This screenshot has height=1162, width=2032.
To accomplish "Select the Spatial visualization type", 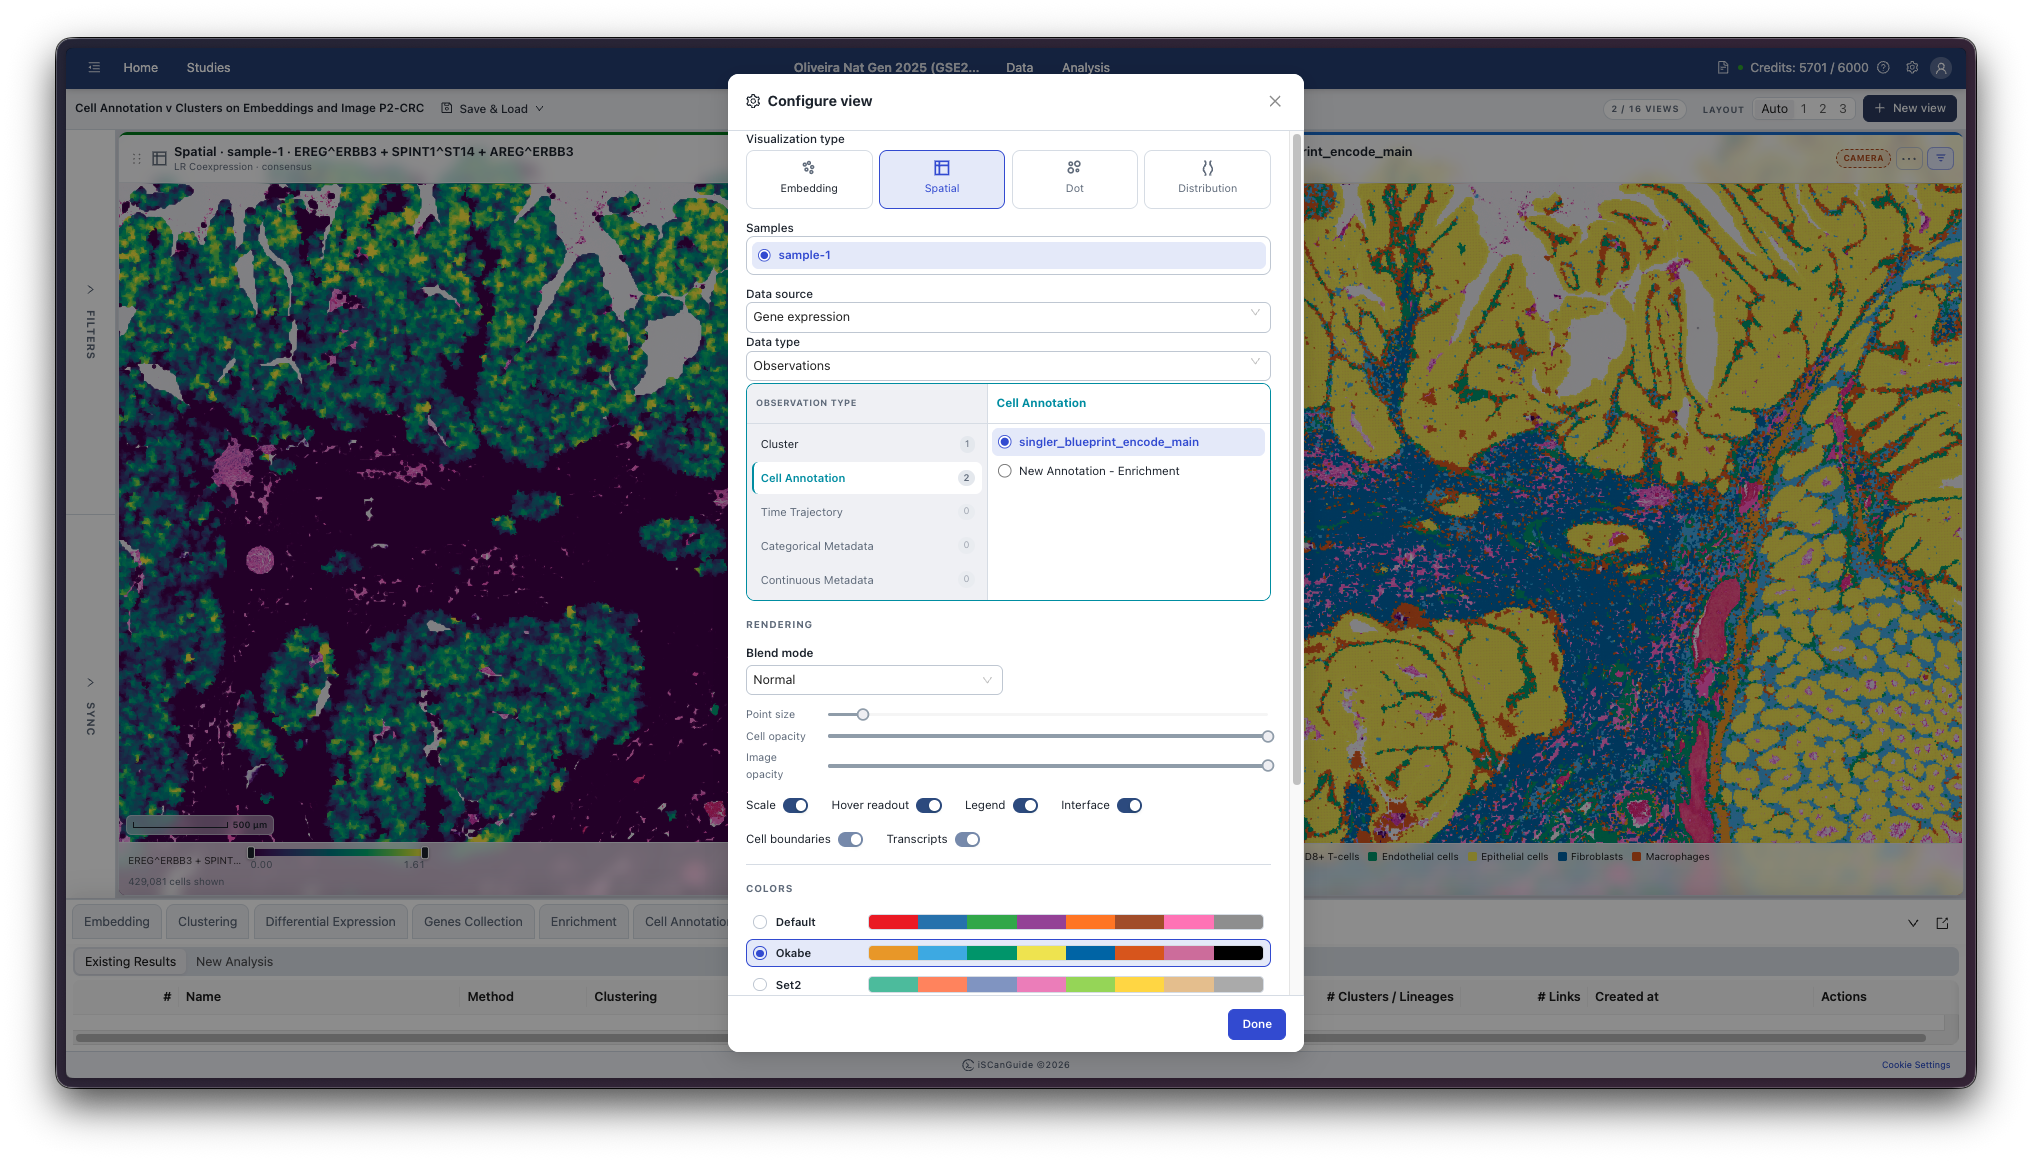I will coord(942,179).
